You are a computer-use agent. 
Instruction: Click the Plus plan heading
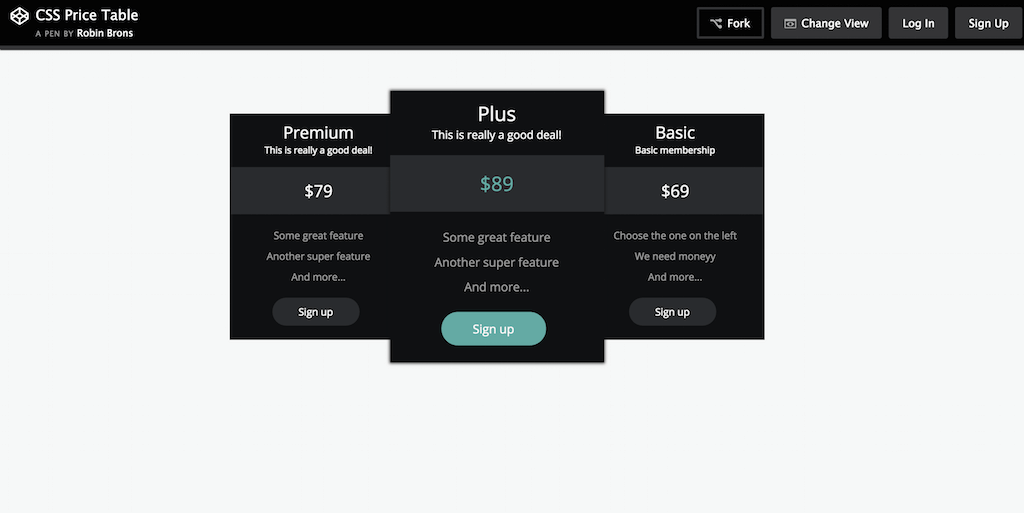click(497, 114)
